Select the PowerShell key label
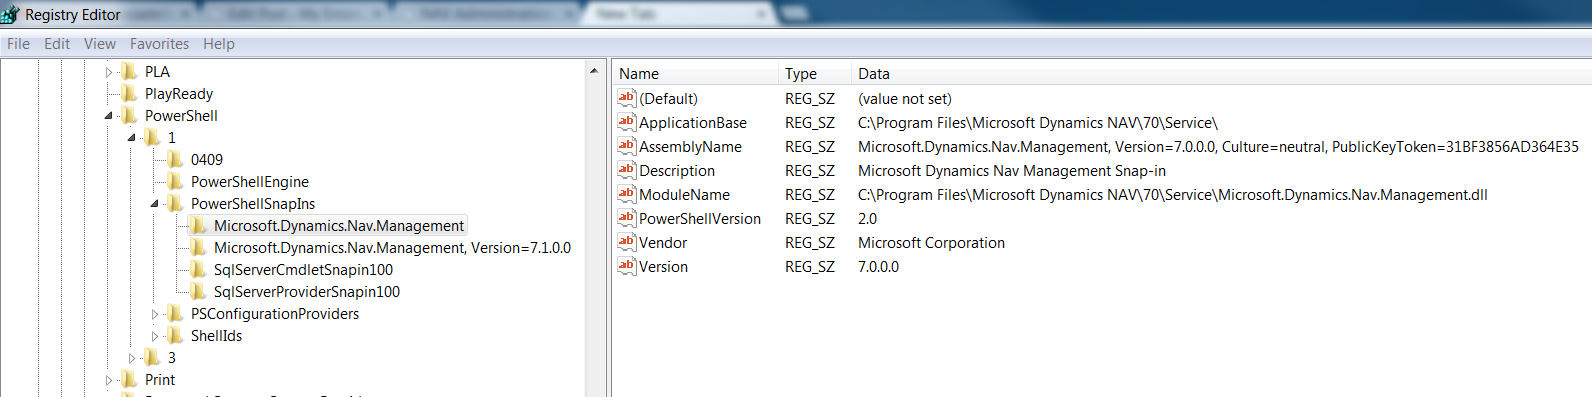Image resolution: width=1592 pixels, height=397 pixels. click(x=181, y=116)
